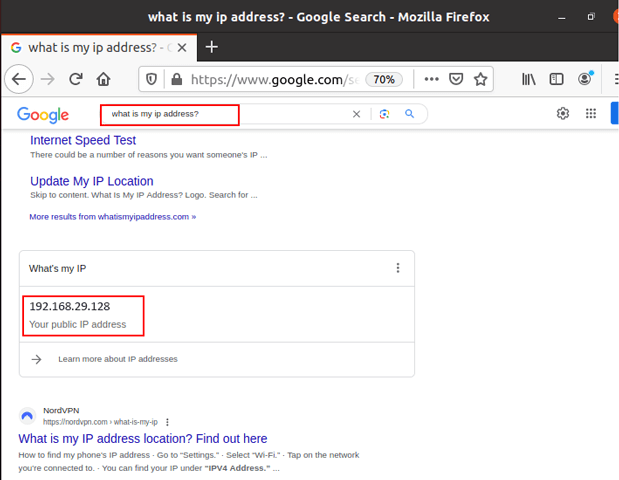619x480 pixels.
Task: Select the 192.168.29.128 IP address text
Action: [x=70, y=306]
